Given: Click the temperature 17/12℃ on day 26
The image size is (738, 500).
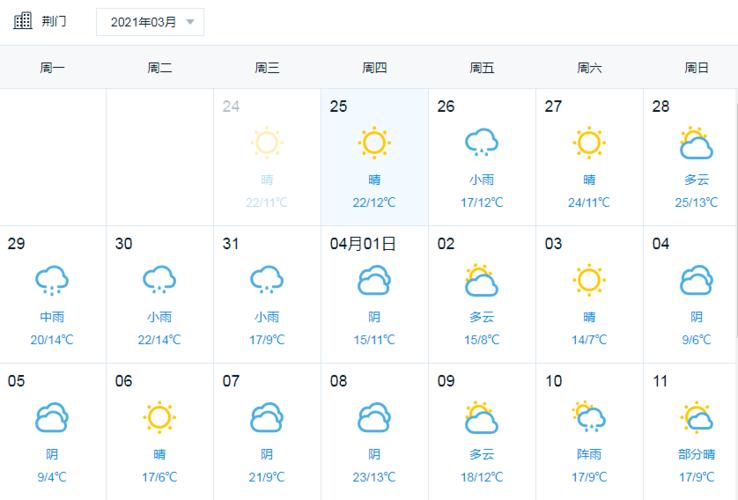Looking at the screenshot, I should [481, 202].
